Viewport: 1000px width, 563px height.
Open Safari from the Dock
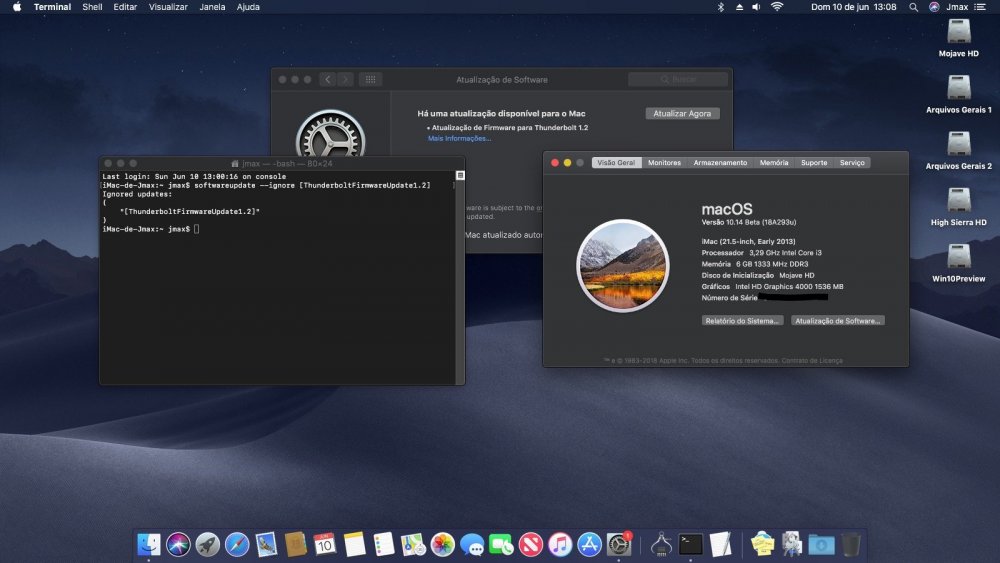(237, 545)
